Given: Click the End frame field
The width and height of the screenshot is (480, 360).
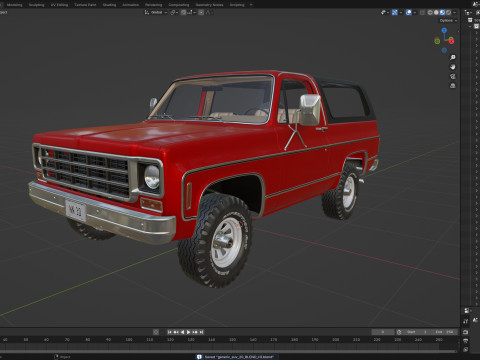Looking at the screenshot, I should click(x=444, y=332).
